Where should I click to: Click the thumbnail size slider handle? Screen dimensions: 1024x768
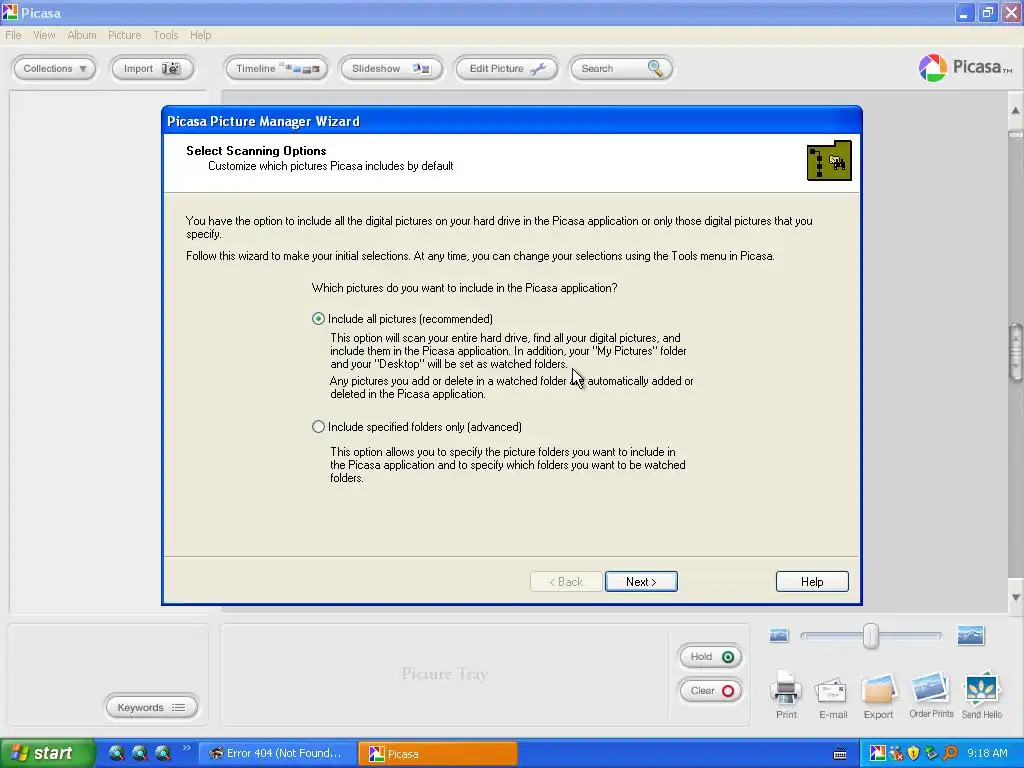point(871,635)
